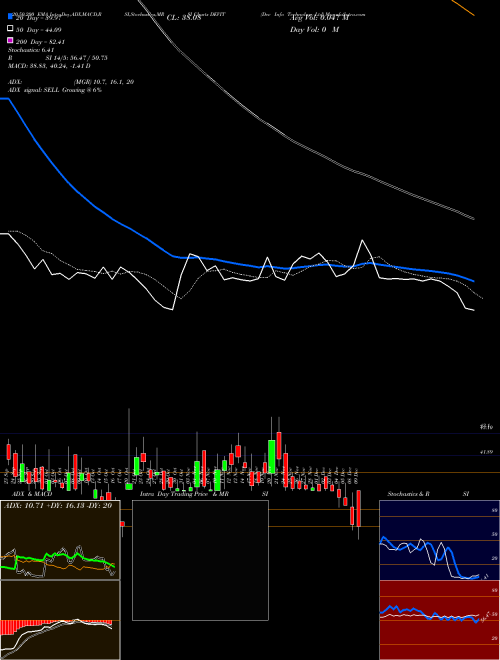Click the 'ADX & MACD' panel heading
The width and height of the screenshot is (500, 660).
(32, 494)
